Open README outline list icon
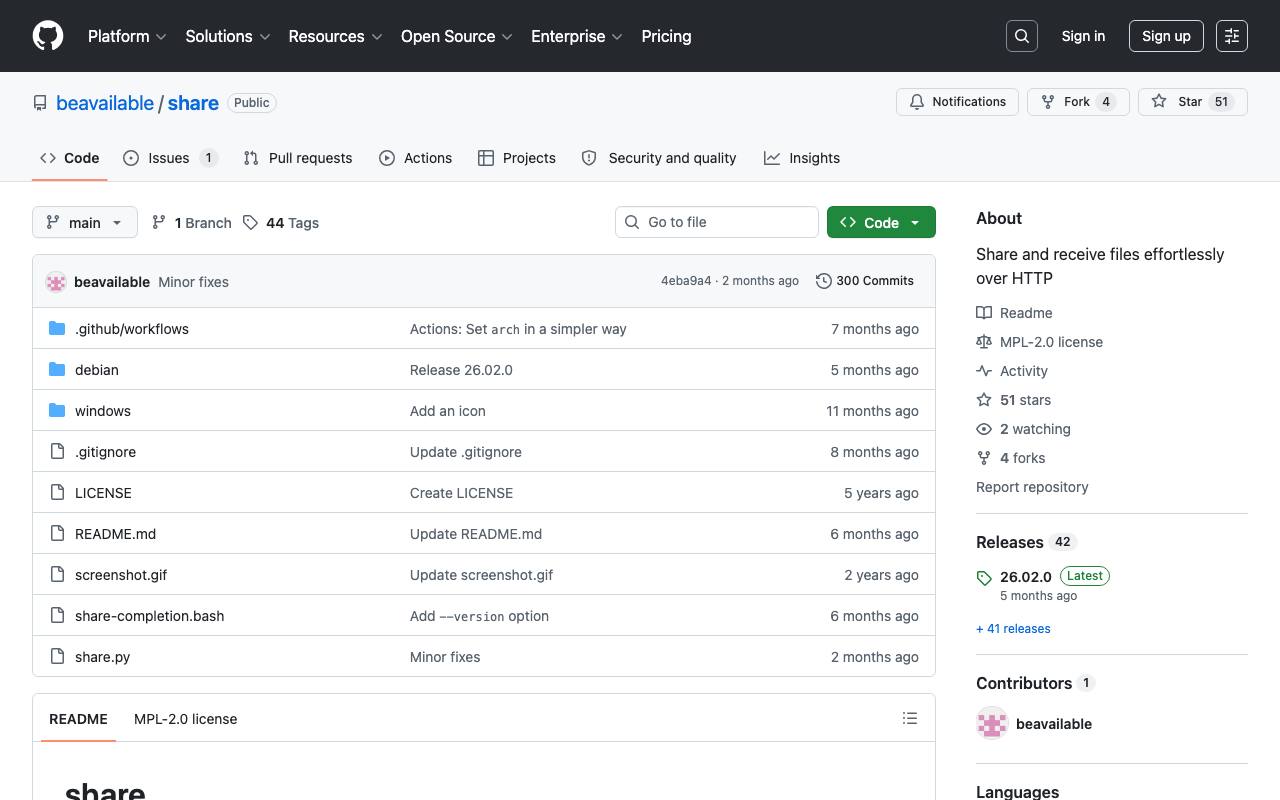The width and height of the screenshot is (1280, 800). coord(910,718)
